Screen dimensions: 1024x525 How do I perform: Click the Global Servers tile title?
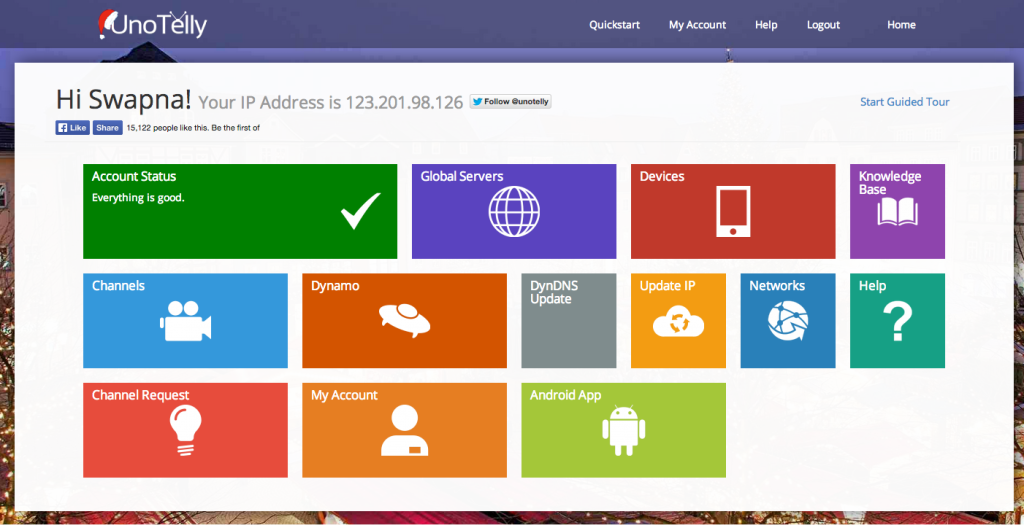(462, 176)
